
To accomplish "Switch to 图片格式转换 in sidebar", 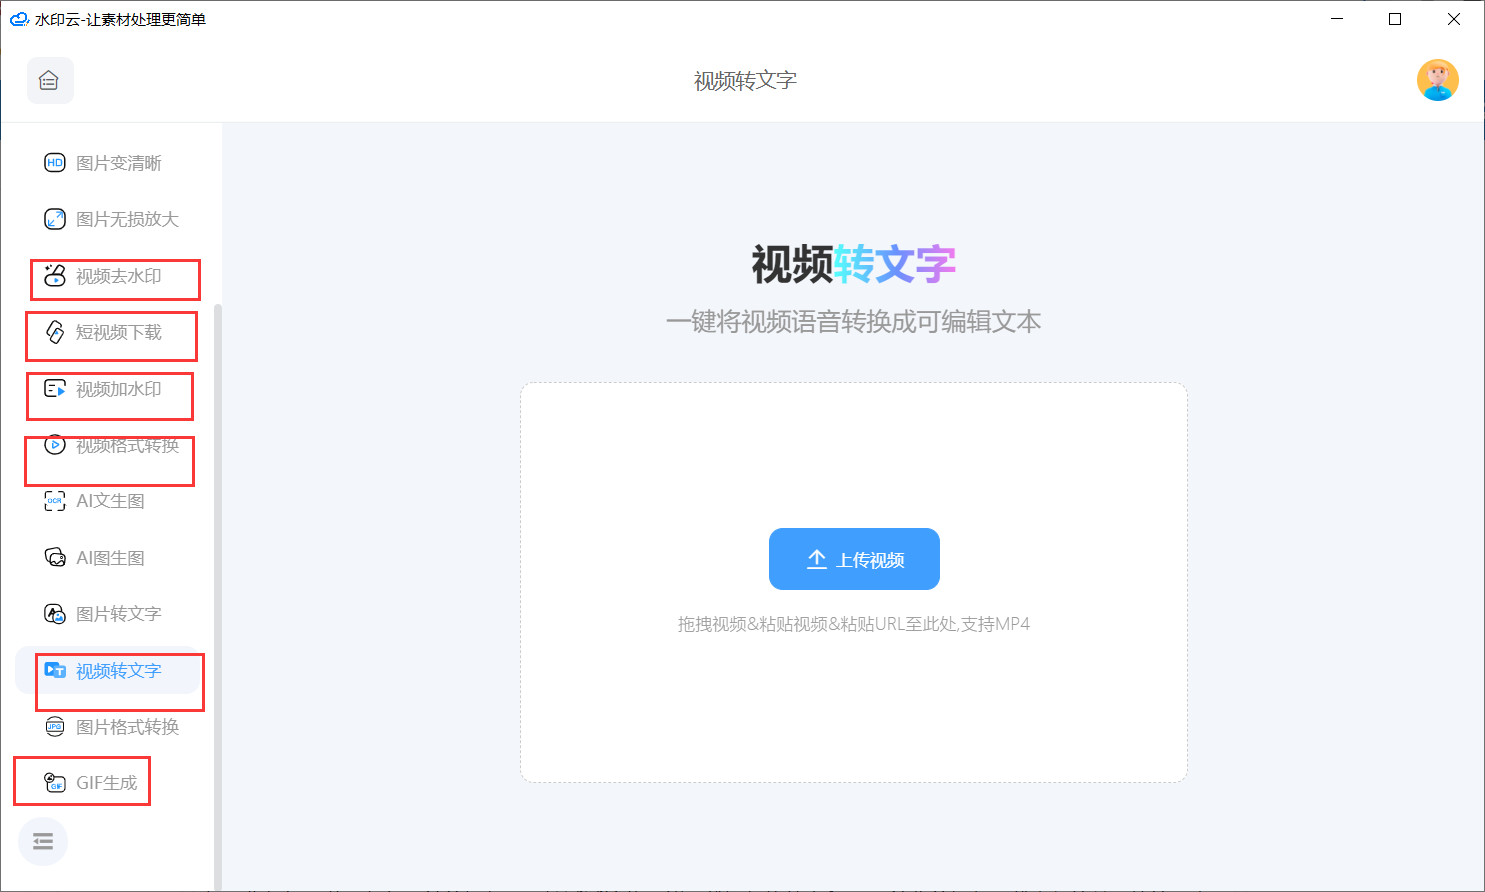I will click(127, 727).
